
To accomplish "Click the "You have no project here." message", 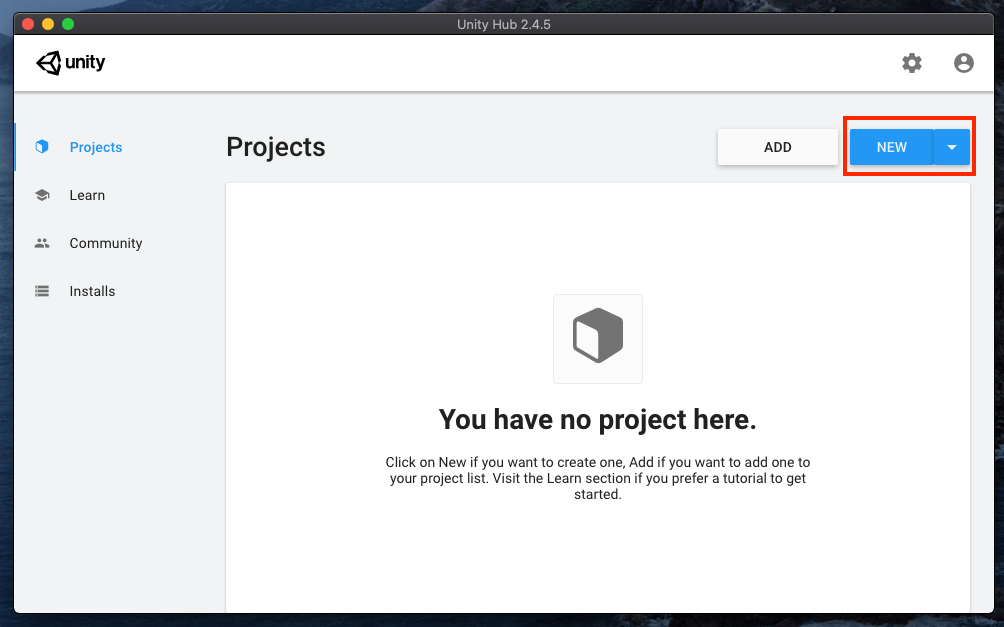I will [x=597, y=420].
